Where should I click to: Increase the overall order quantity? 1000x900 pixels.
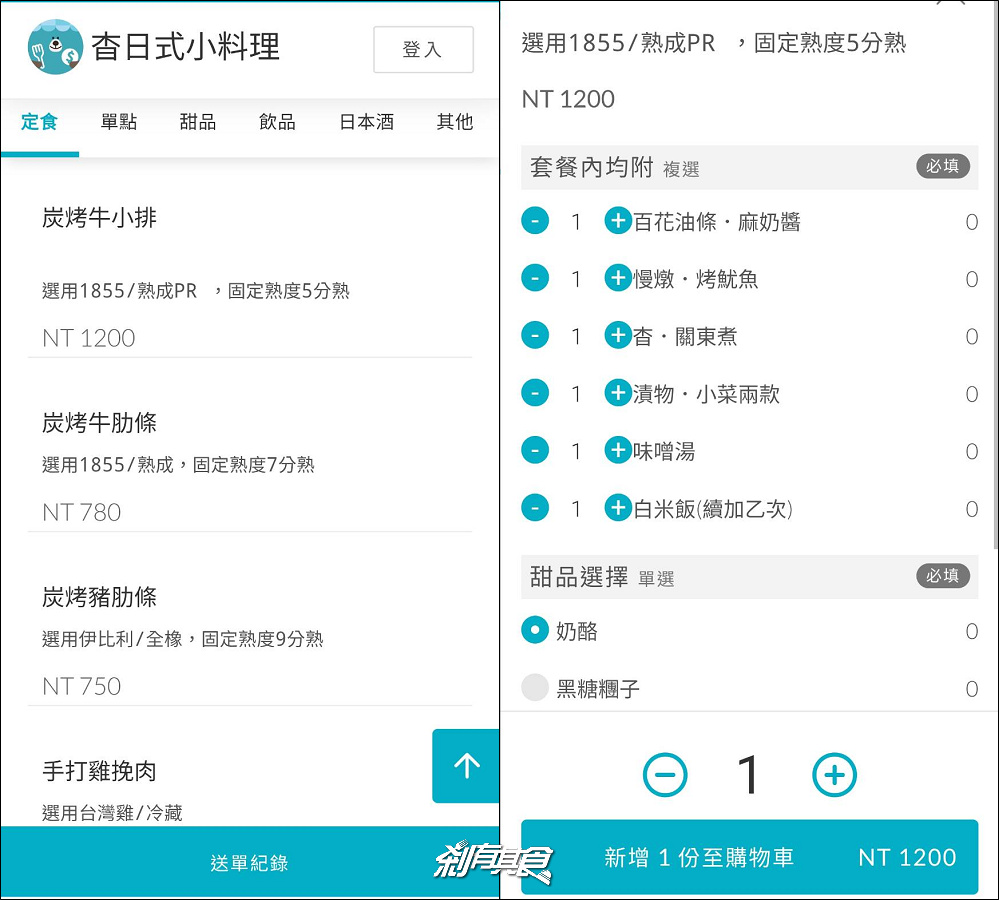pos(834,775)
